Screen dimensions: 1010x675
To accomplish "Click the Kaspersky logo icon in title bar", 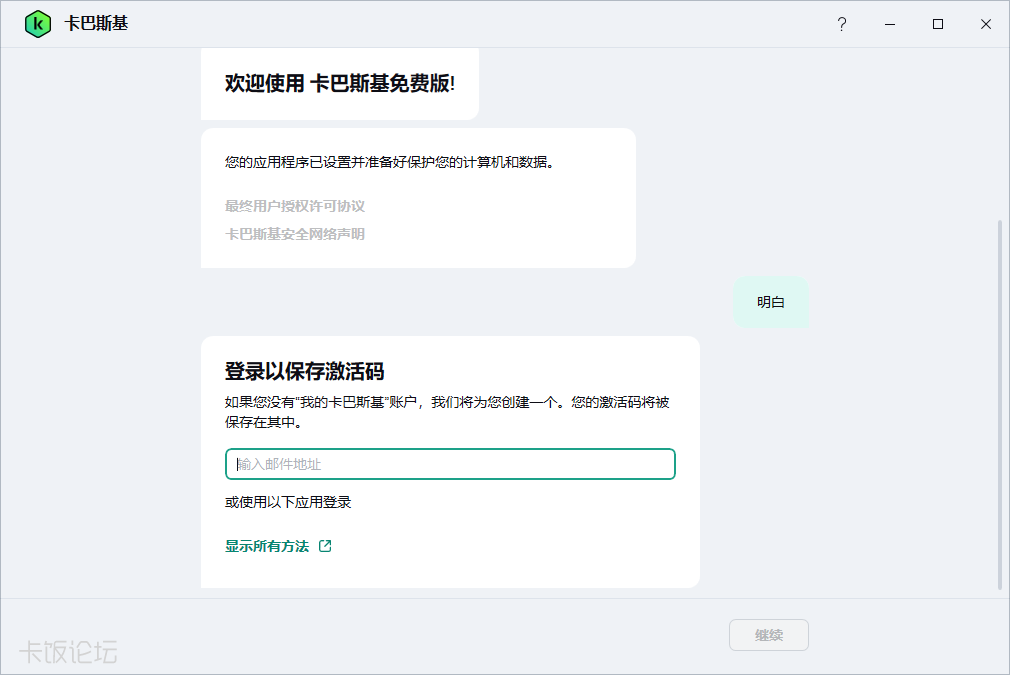I will pos(38,24).
